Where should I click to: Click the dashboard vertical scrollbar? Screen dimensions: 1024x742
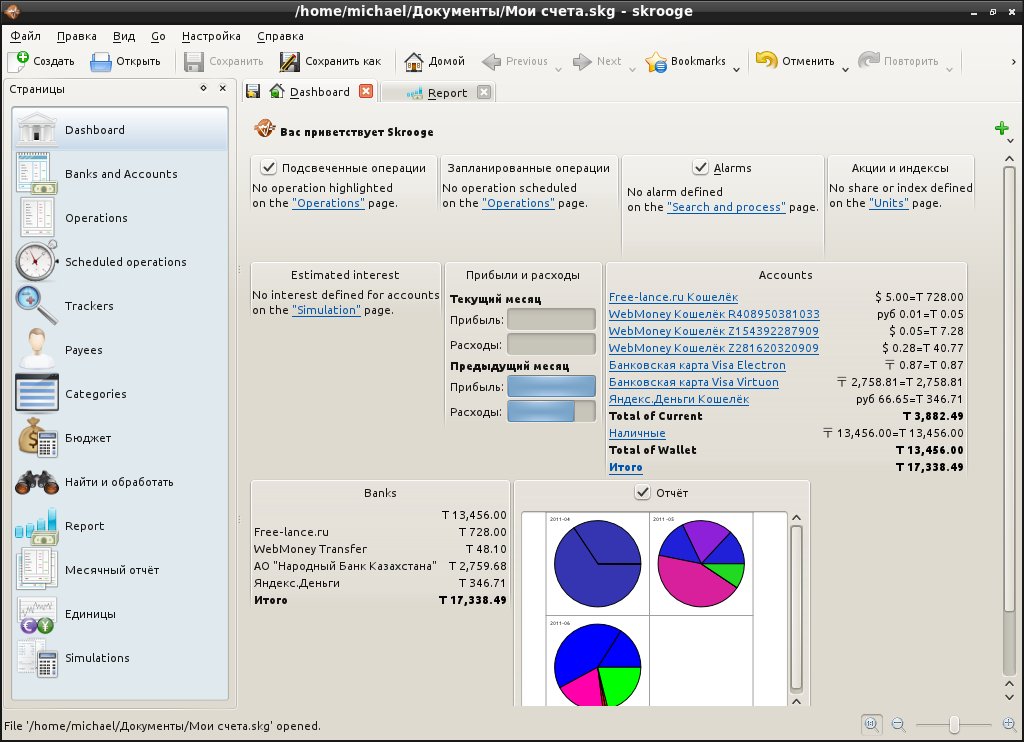1009,421
